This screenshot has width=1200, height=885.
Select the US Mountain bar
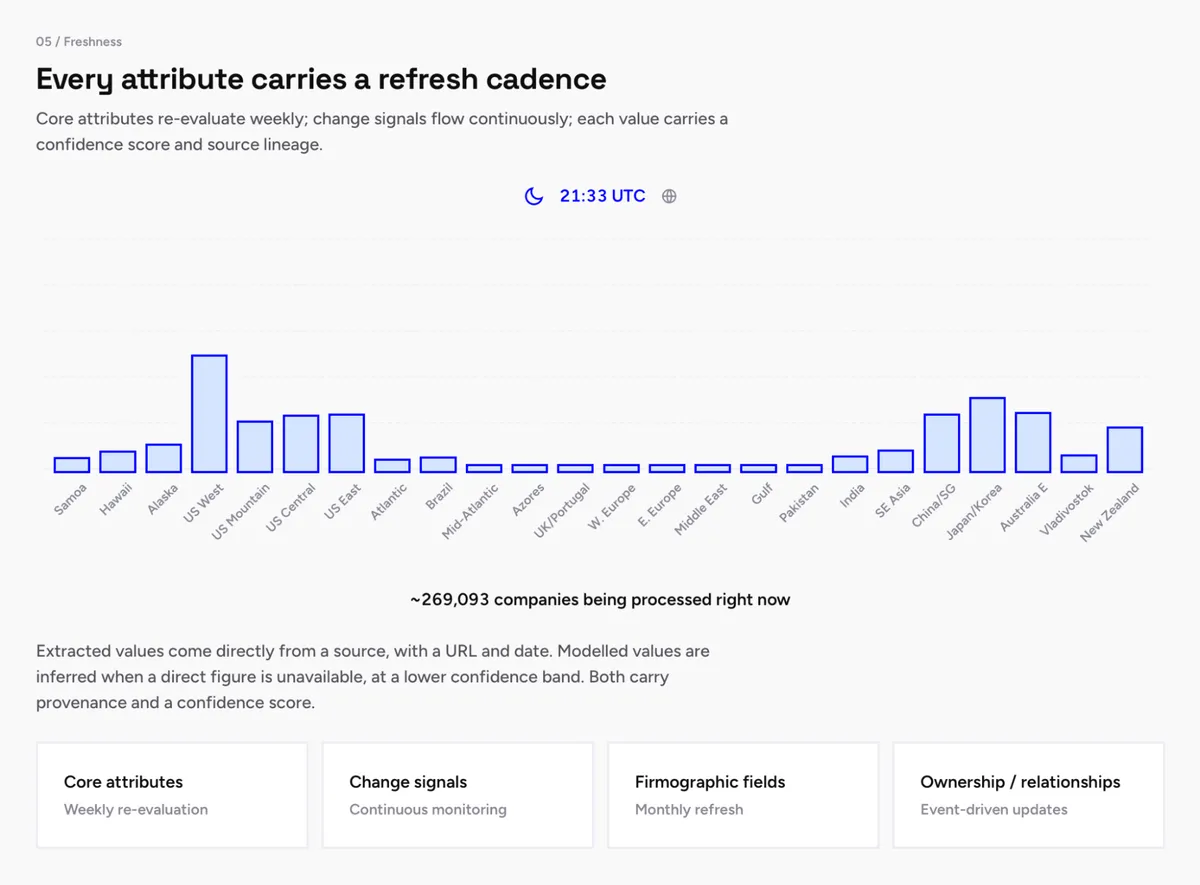coord(255,447)
